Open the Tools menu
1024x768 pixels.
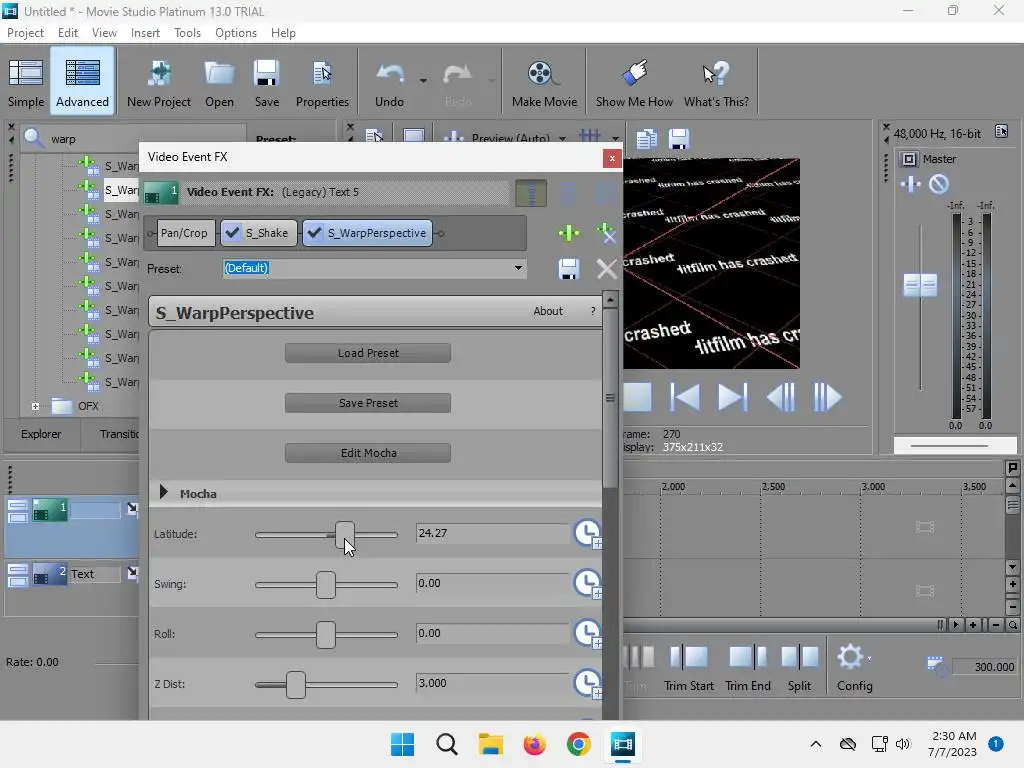click(187, 33)
